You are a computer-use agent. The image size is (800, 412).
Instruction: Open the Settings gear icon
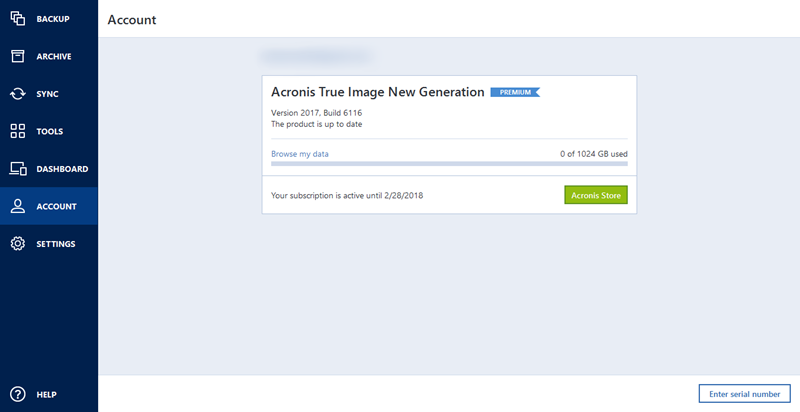tap(17, 244)
